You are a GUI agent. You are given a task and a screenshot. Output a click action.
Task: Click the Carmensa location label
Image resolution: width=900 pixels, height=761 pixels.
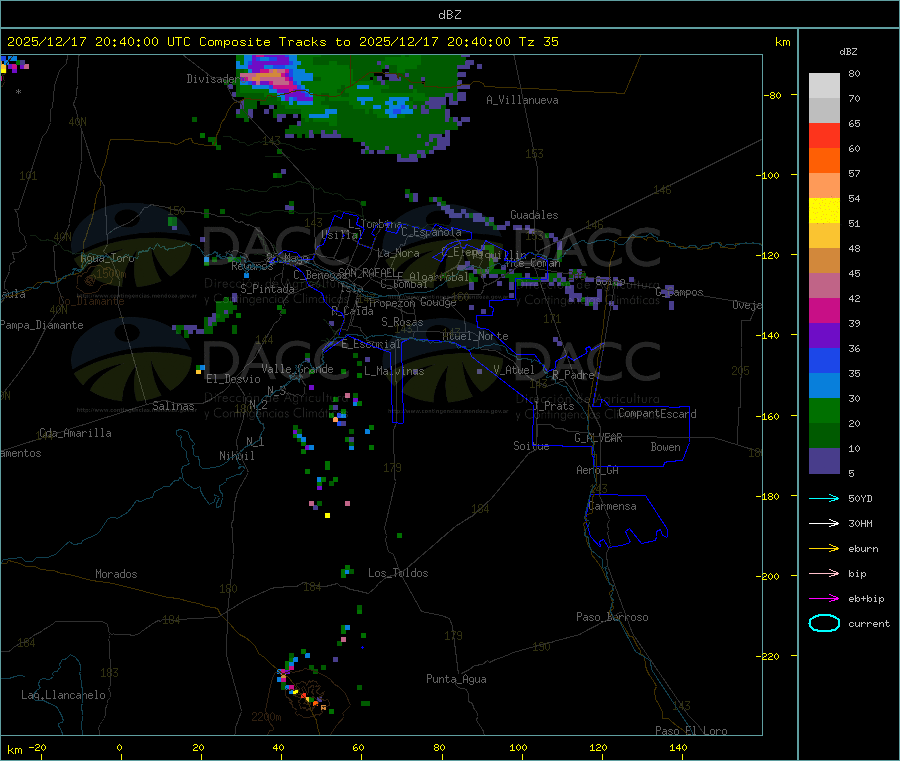(x=612, y=506)
